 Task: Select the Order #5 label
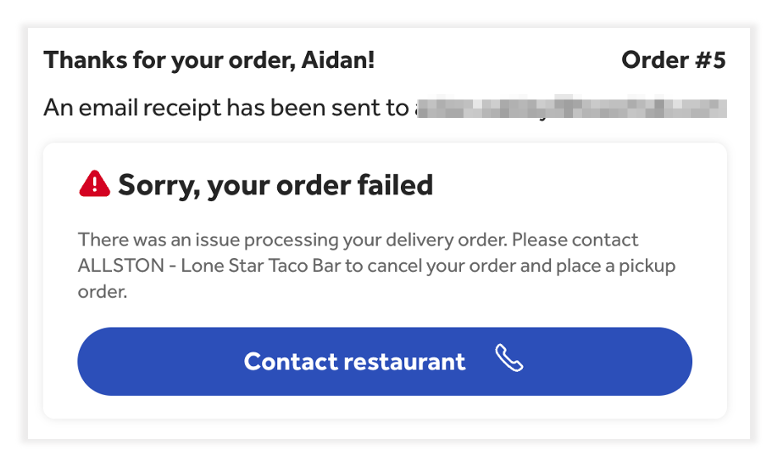(673, 60)
